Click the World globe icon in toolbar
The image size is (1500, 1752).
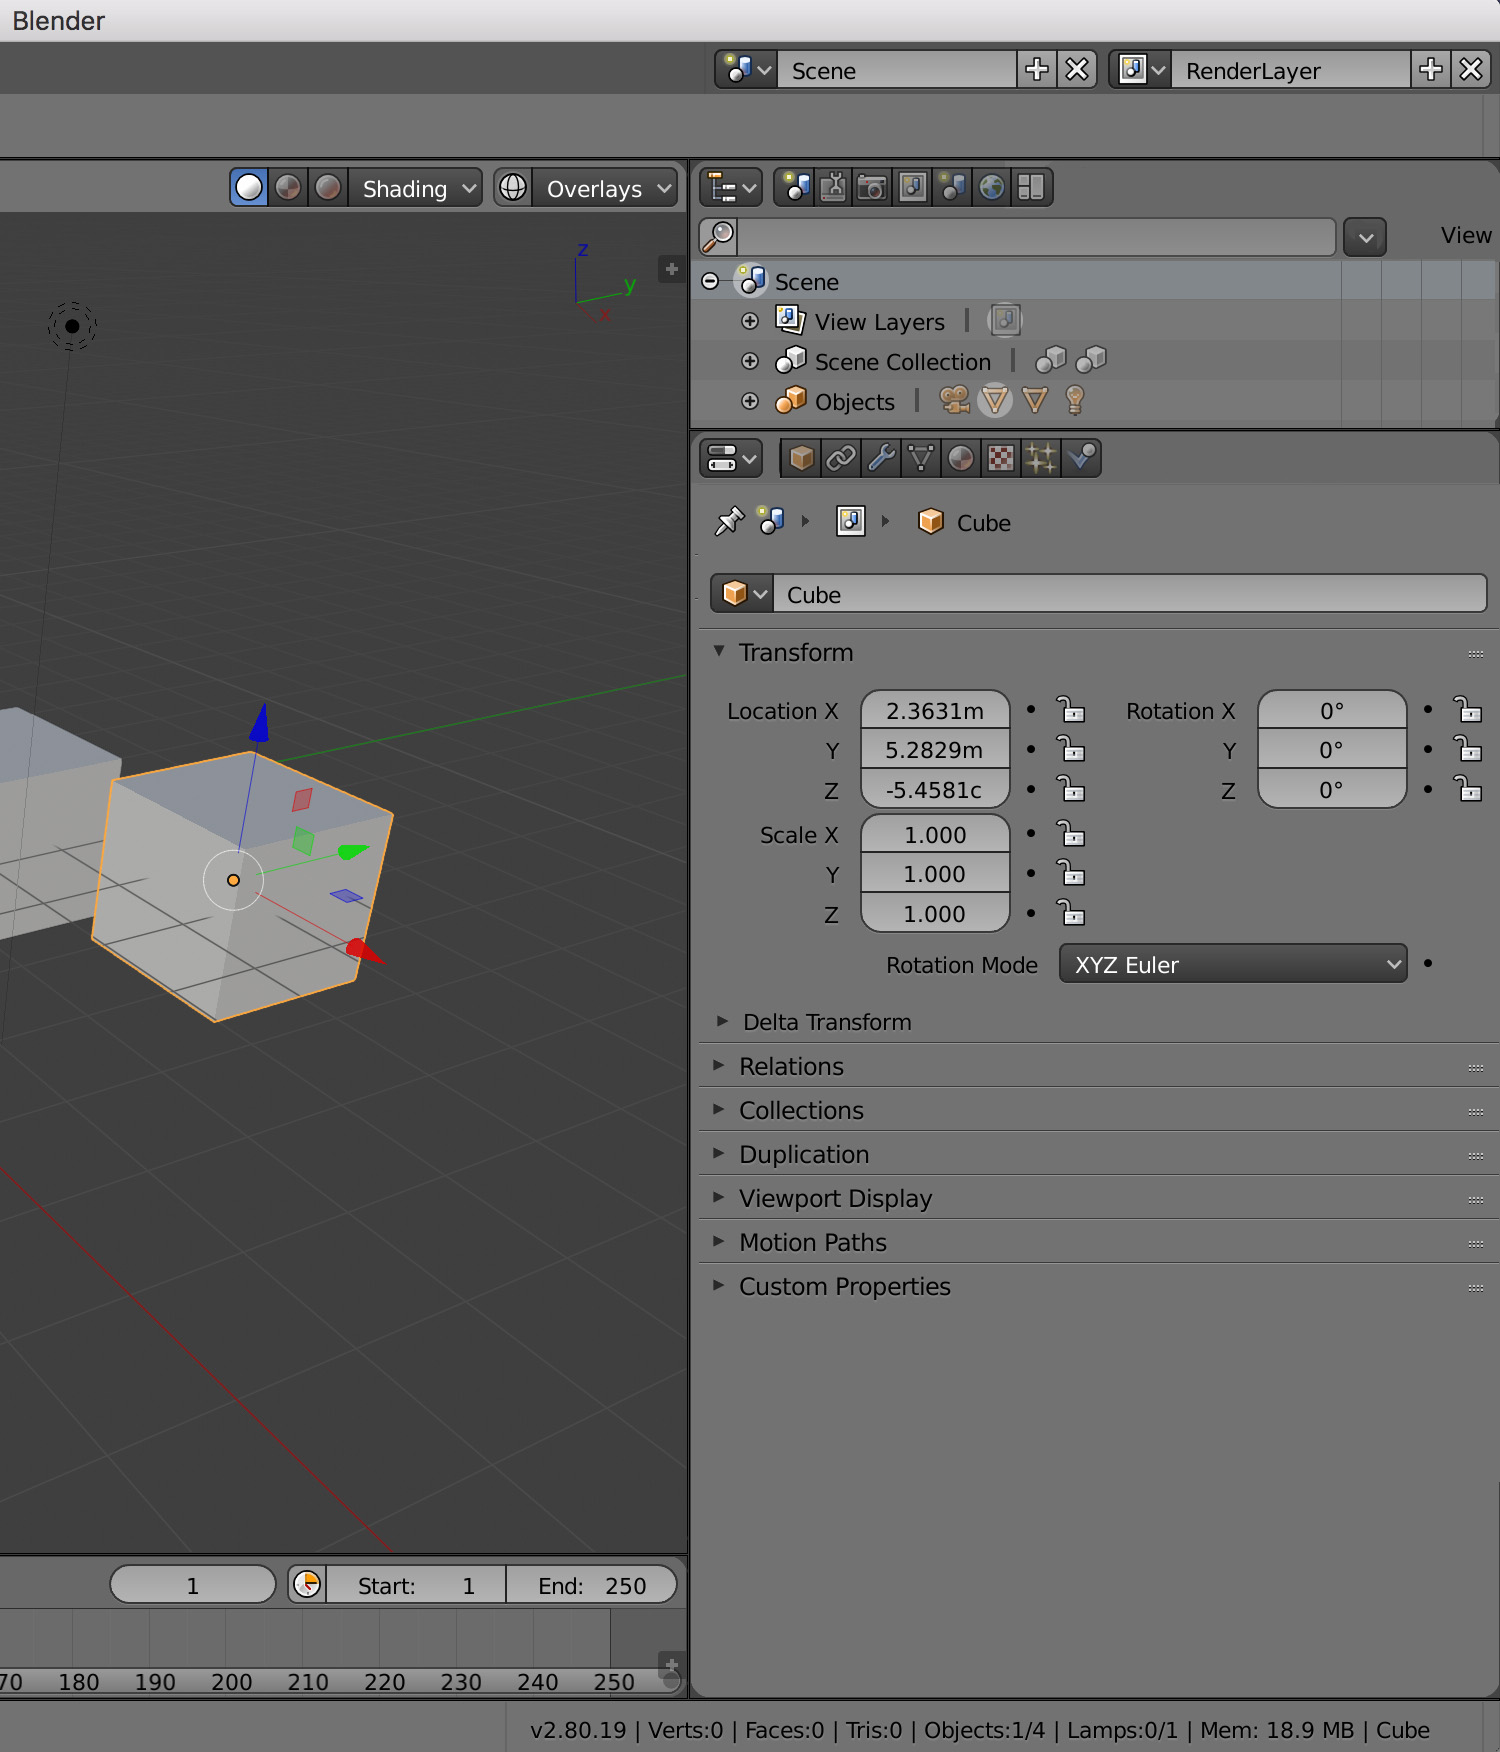click(992, 187)
